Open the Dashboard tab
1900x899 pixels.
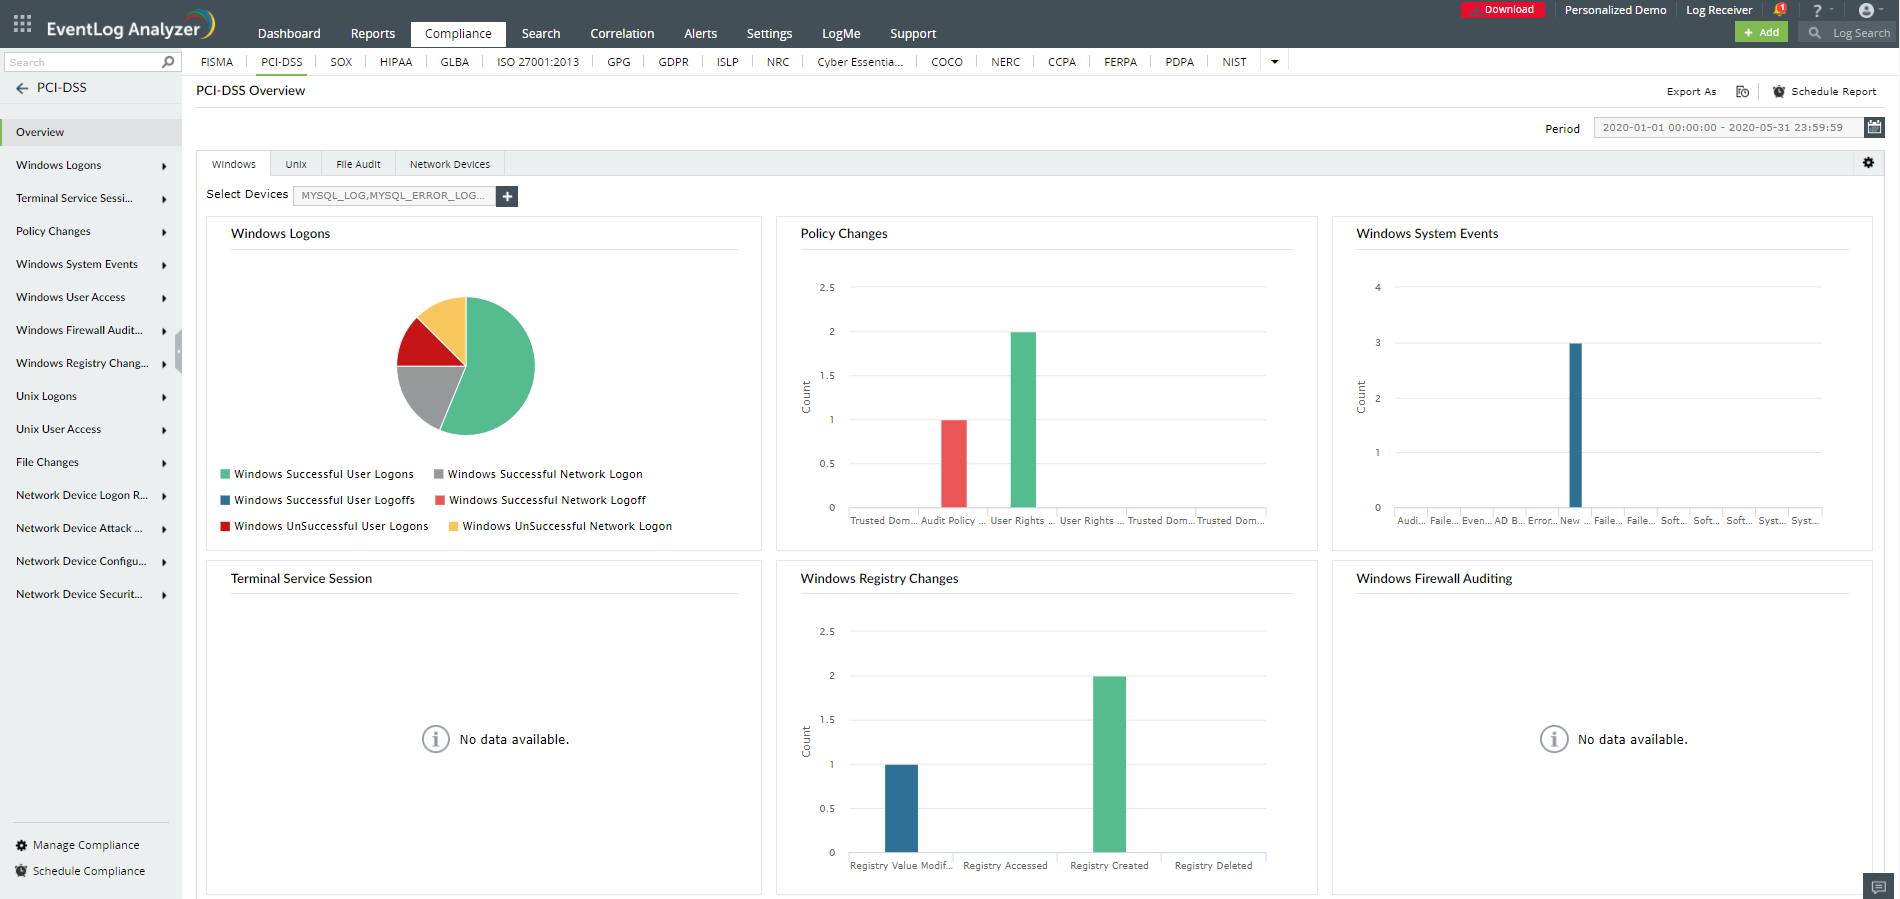(x=289, y=34)
